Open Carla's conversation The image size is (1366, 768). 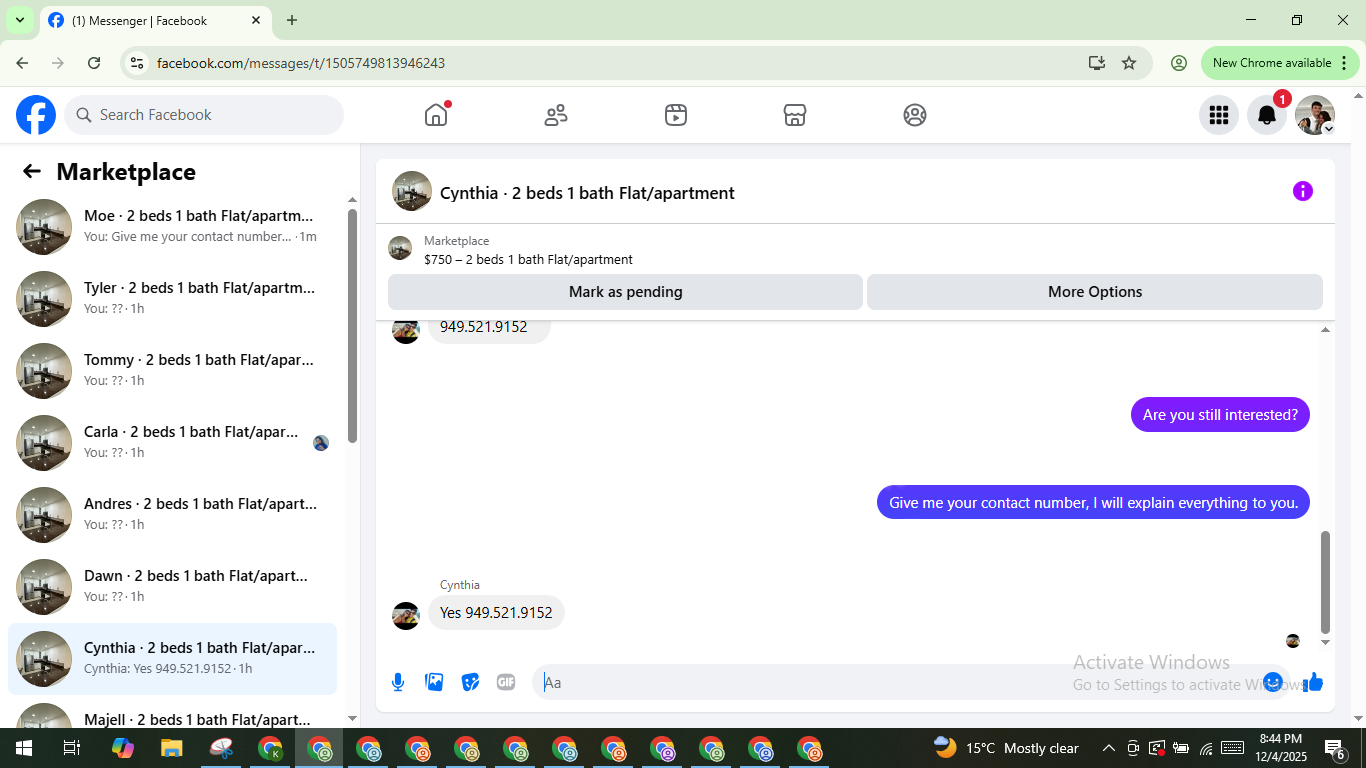(x=172, y=443)
